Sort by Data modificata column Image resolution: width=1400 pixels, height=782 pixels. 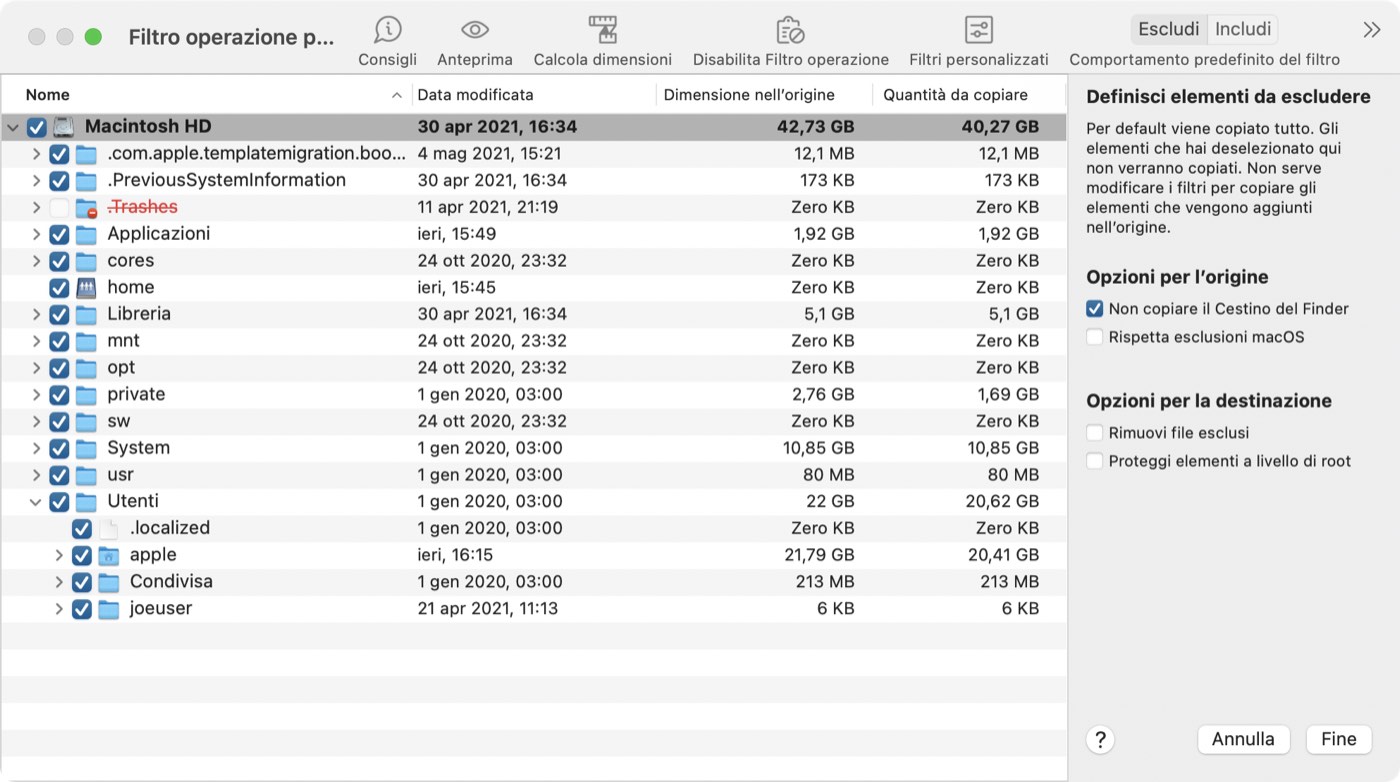coord(534,95)
